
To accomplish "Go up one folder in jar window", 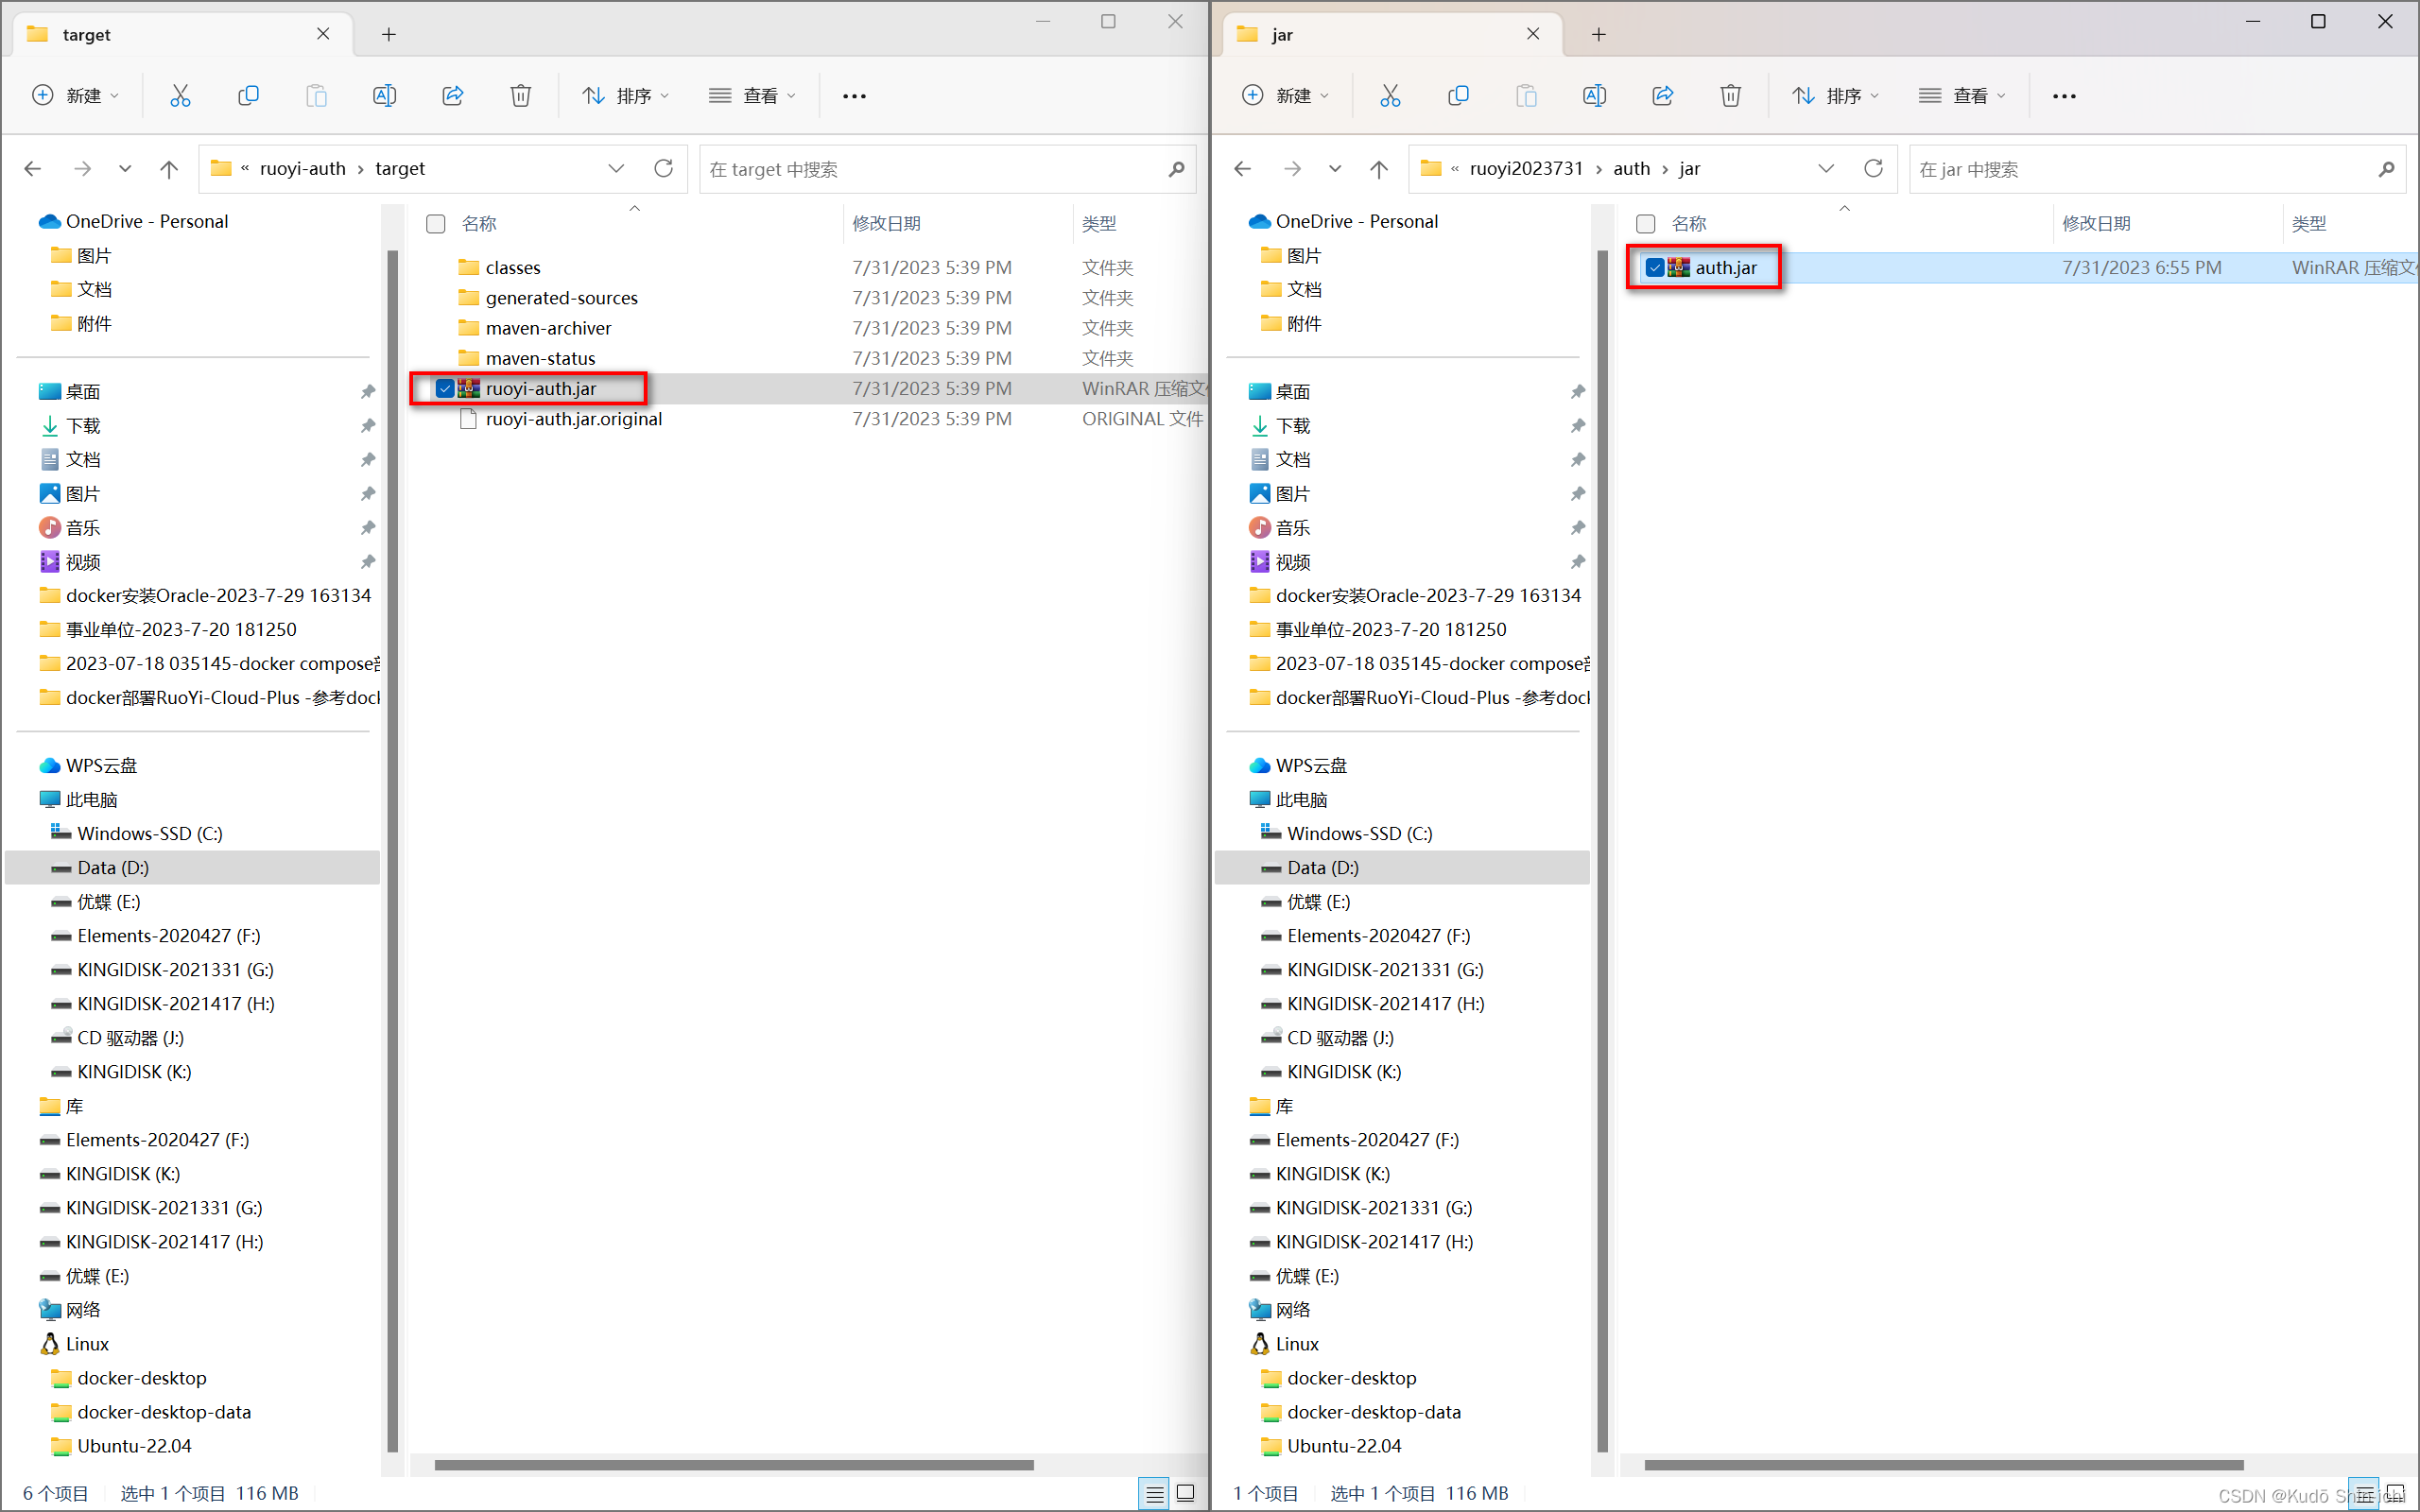I will point(1379,169).
